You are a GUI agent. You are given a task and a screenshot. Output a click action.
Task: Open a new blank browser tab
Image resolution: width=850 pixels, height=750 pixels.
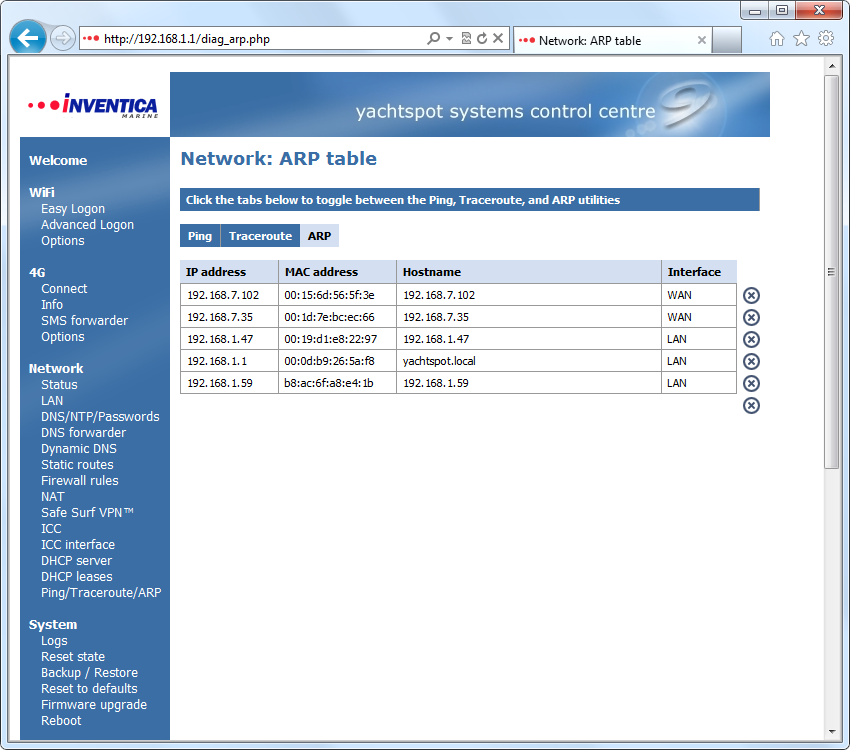[726, 40]
